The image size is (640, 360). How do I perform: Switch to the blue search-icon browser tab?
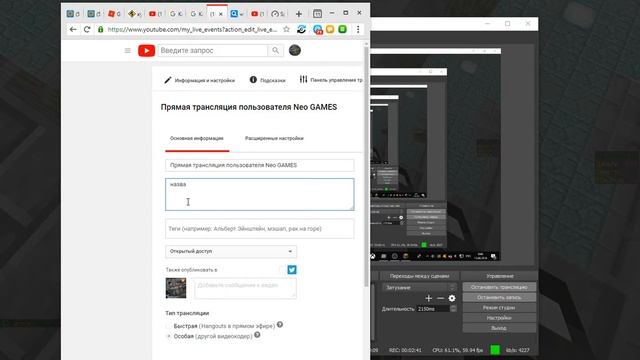[237, 14]
